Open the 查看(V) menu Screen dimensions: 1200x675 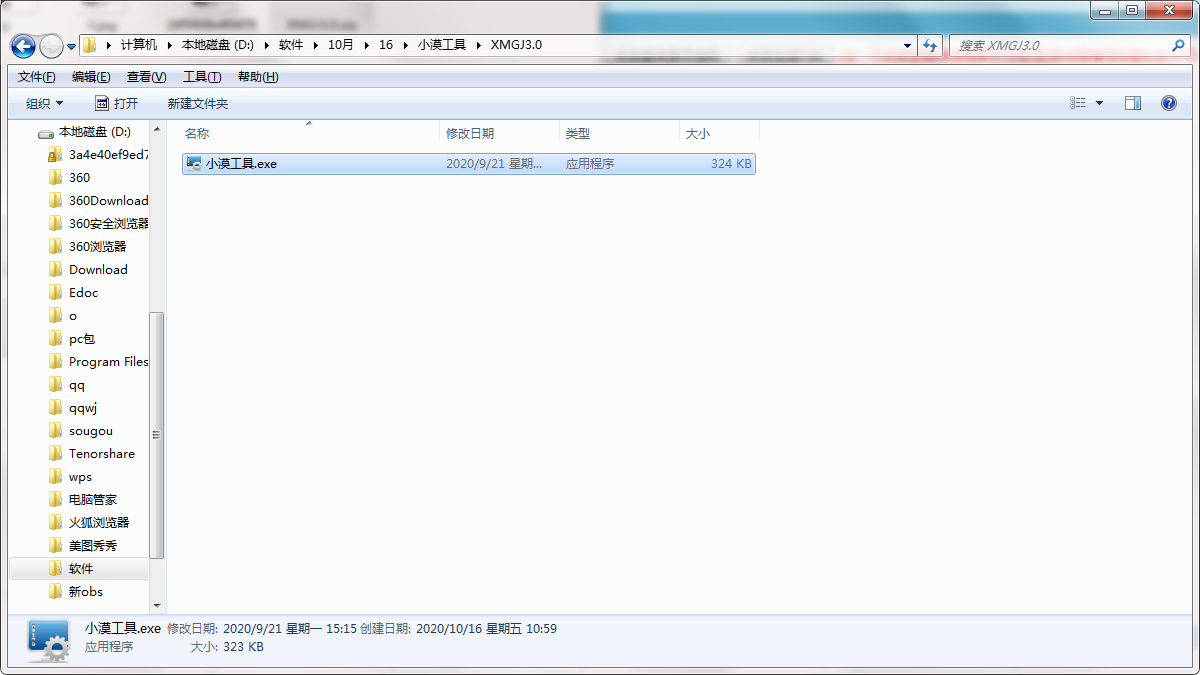[x=146, y=77]
